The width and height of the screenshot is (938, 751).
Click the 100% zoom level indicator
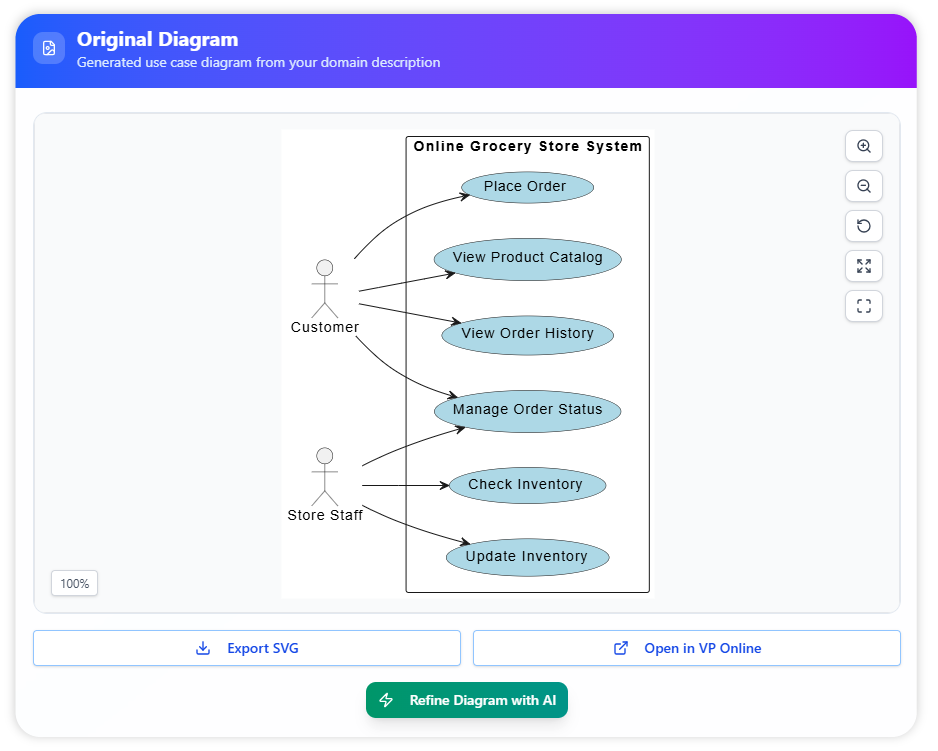click(x=75, y=583)
